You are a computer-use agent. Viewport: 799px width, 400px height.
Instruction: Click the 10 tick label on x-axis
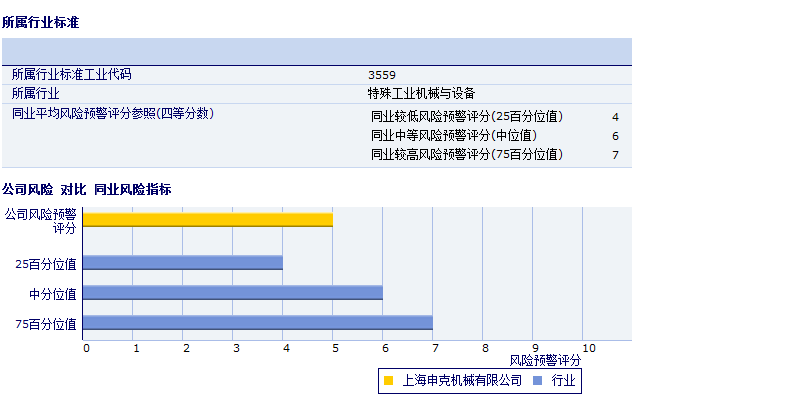click(588, 348)
